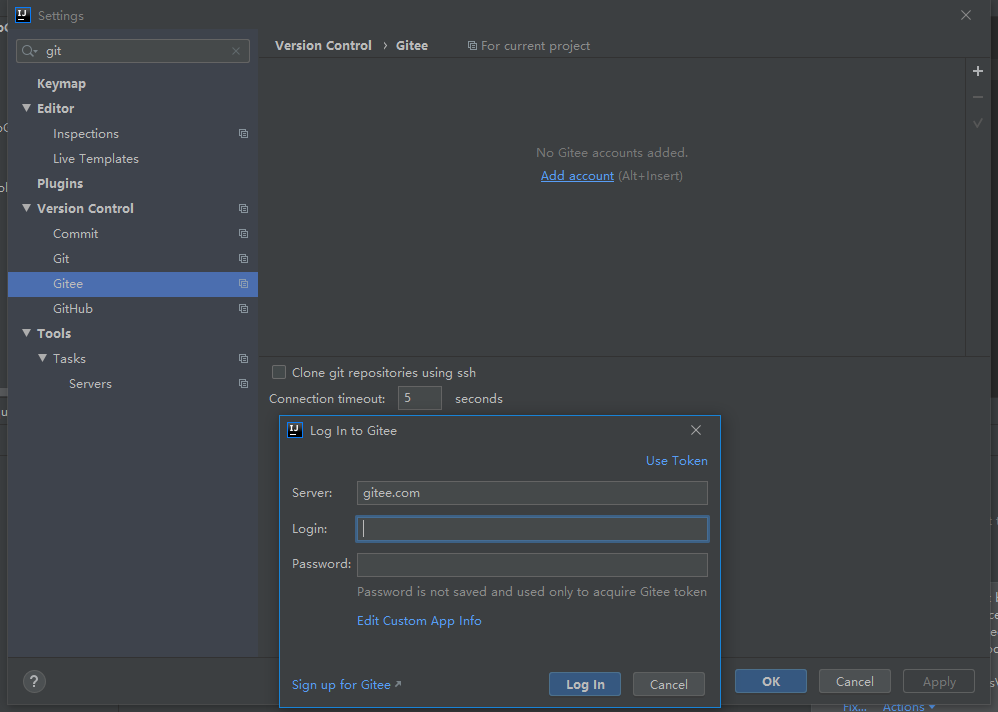
Task: Open the Keymap settings page
Action: click(61, 84)
